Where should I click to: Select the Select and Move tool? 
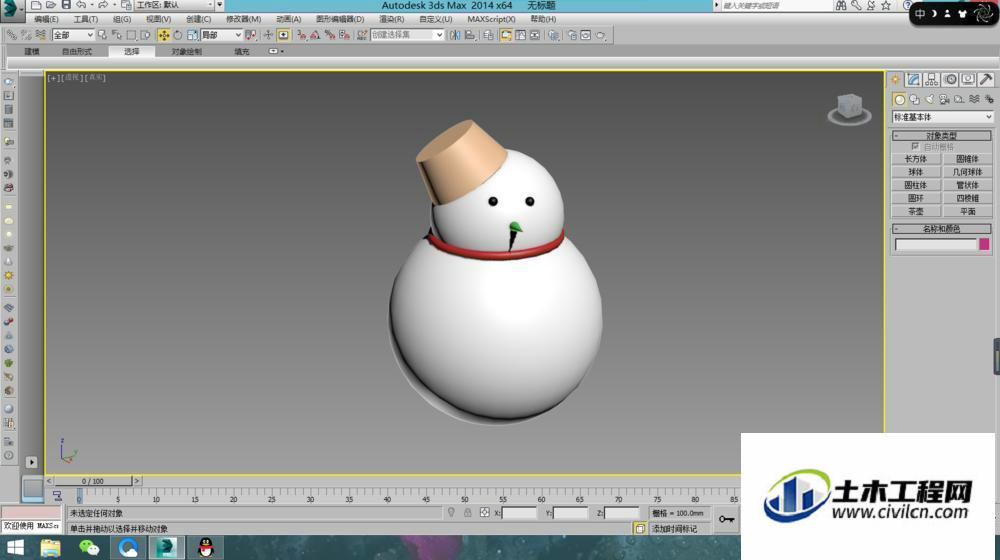tap(164, 35)
